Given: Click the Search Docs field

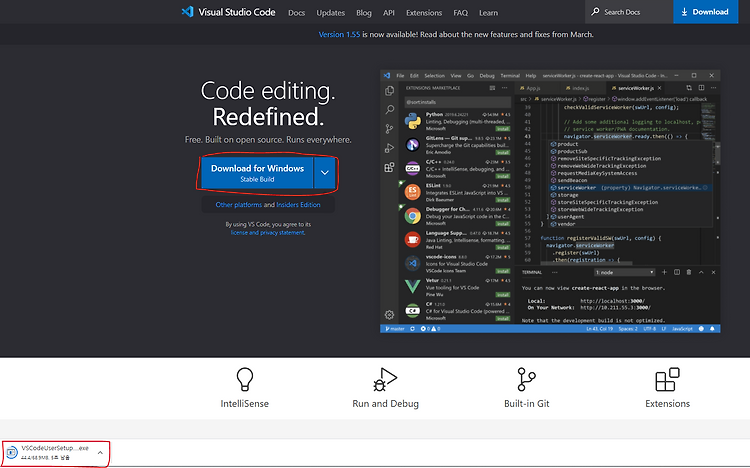Looking at the screenshot, I should [629, 11].
